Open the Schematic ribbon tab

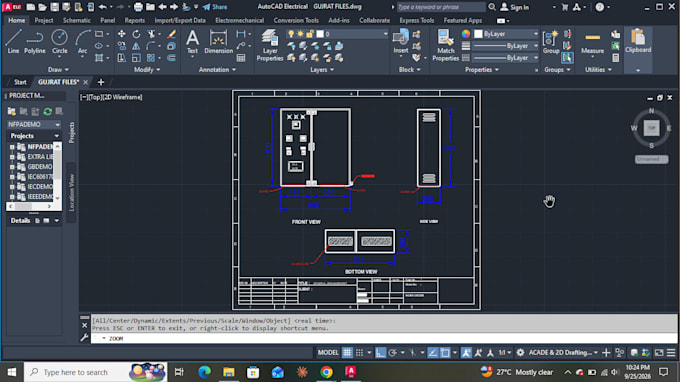[77, 20]
